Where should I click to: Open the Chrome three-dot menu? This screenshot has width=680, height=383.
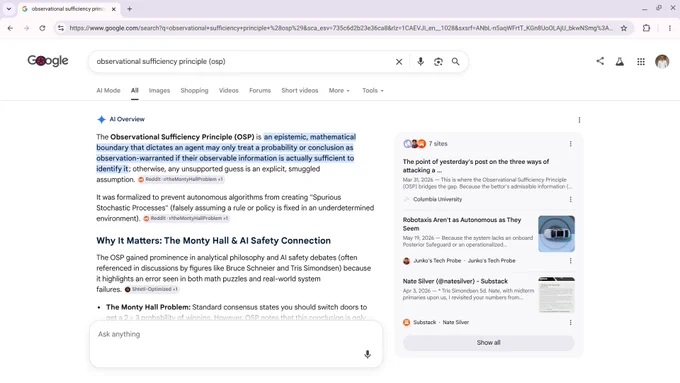point(670,28)
